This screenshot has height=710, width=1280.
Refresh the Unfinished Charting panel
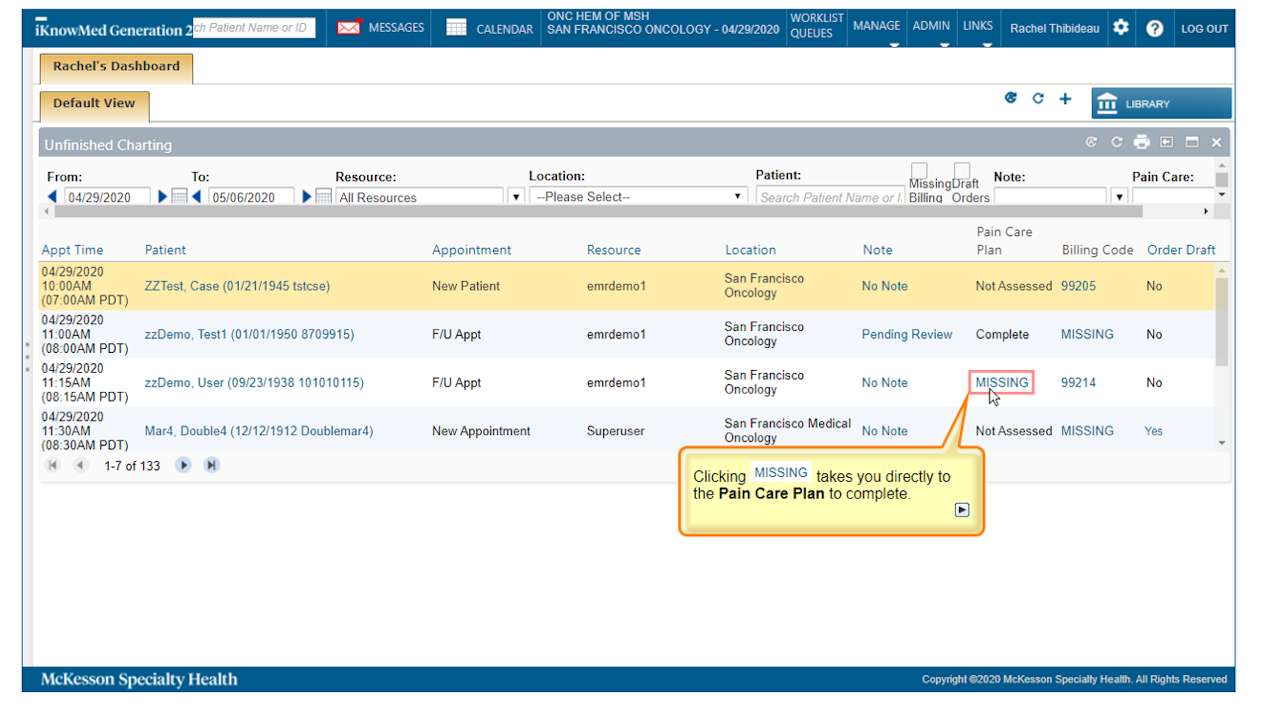pos(1117,143)
